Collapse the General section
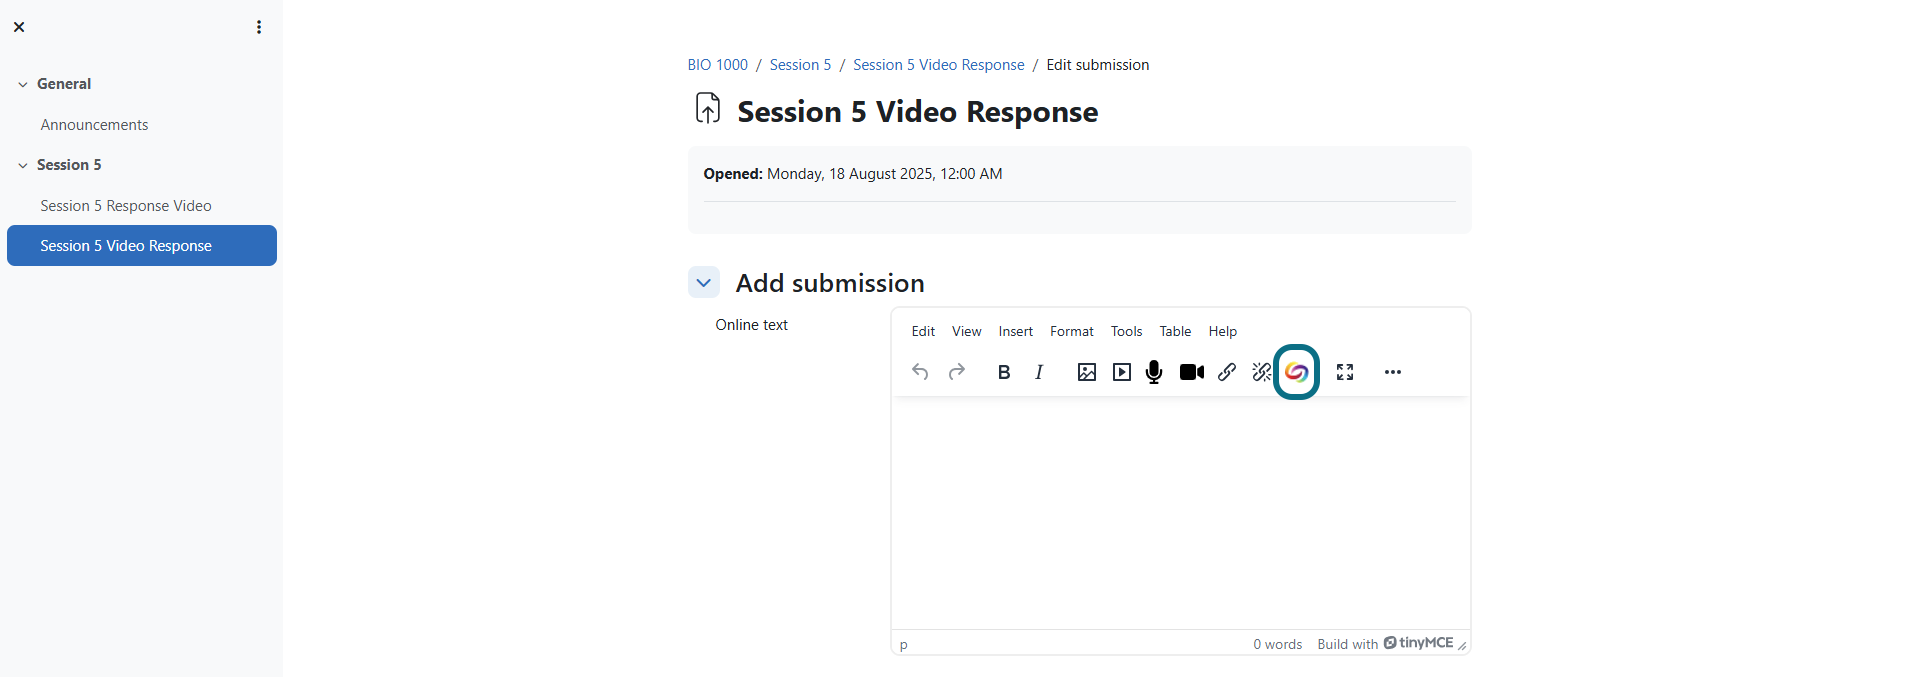The image size is (1912, 677). 22,85
